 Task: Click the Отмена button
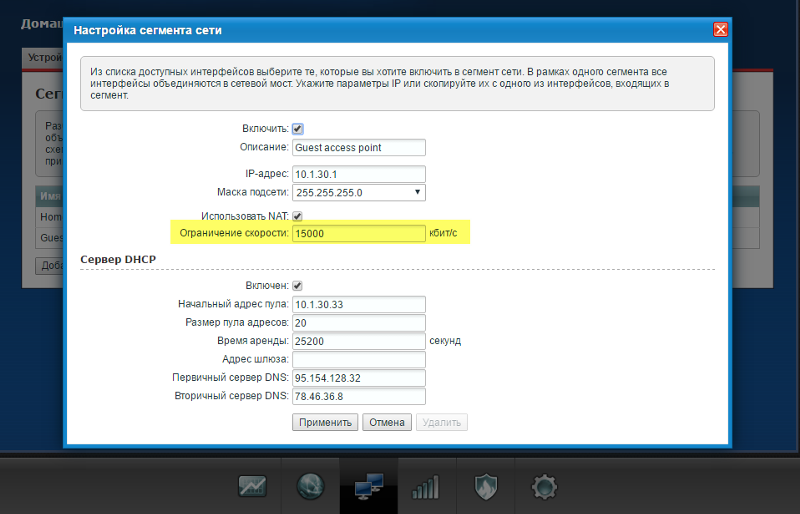pyautogui.click(x=387, y=422)
